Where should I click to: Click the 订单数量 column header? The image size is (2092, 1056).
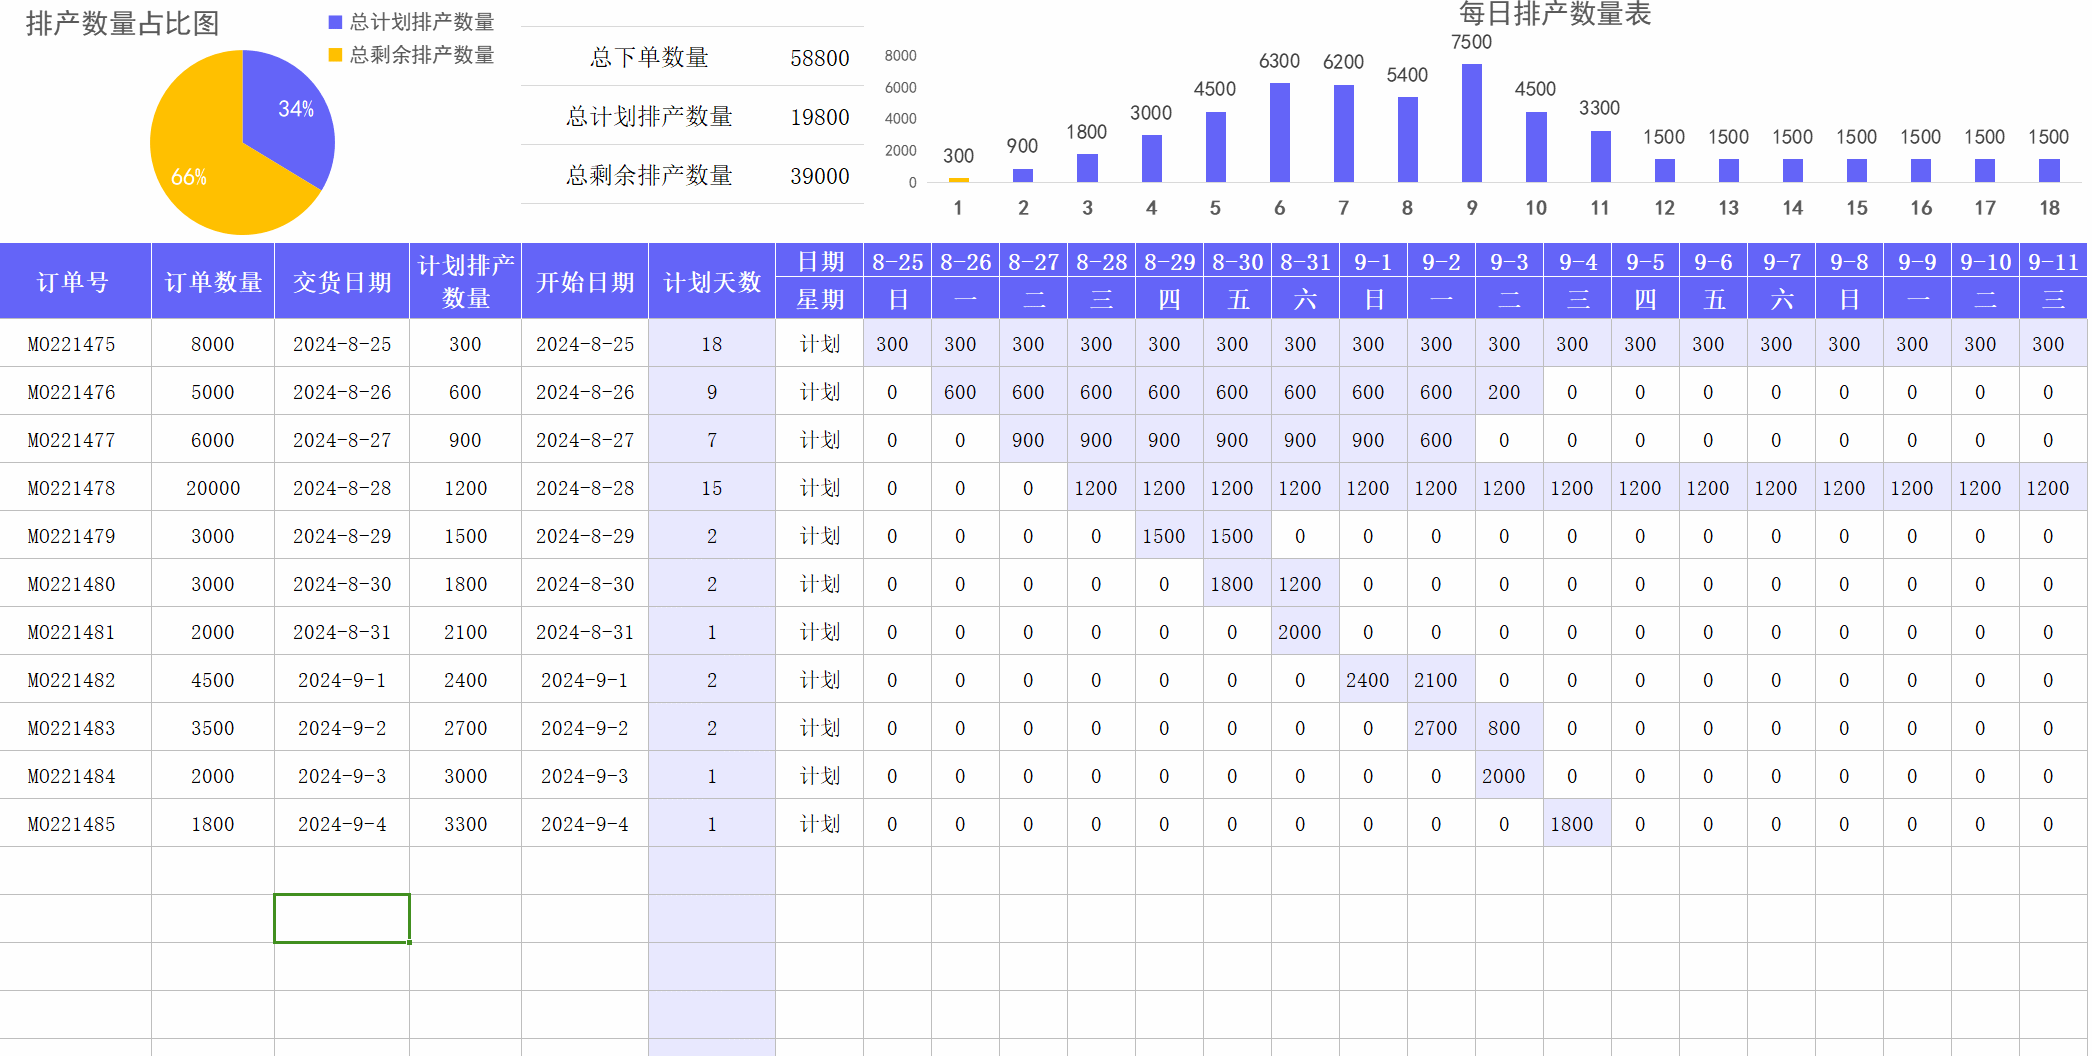(213, 282)
